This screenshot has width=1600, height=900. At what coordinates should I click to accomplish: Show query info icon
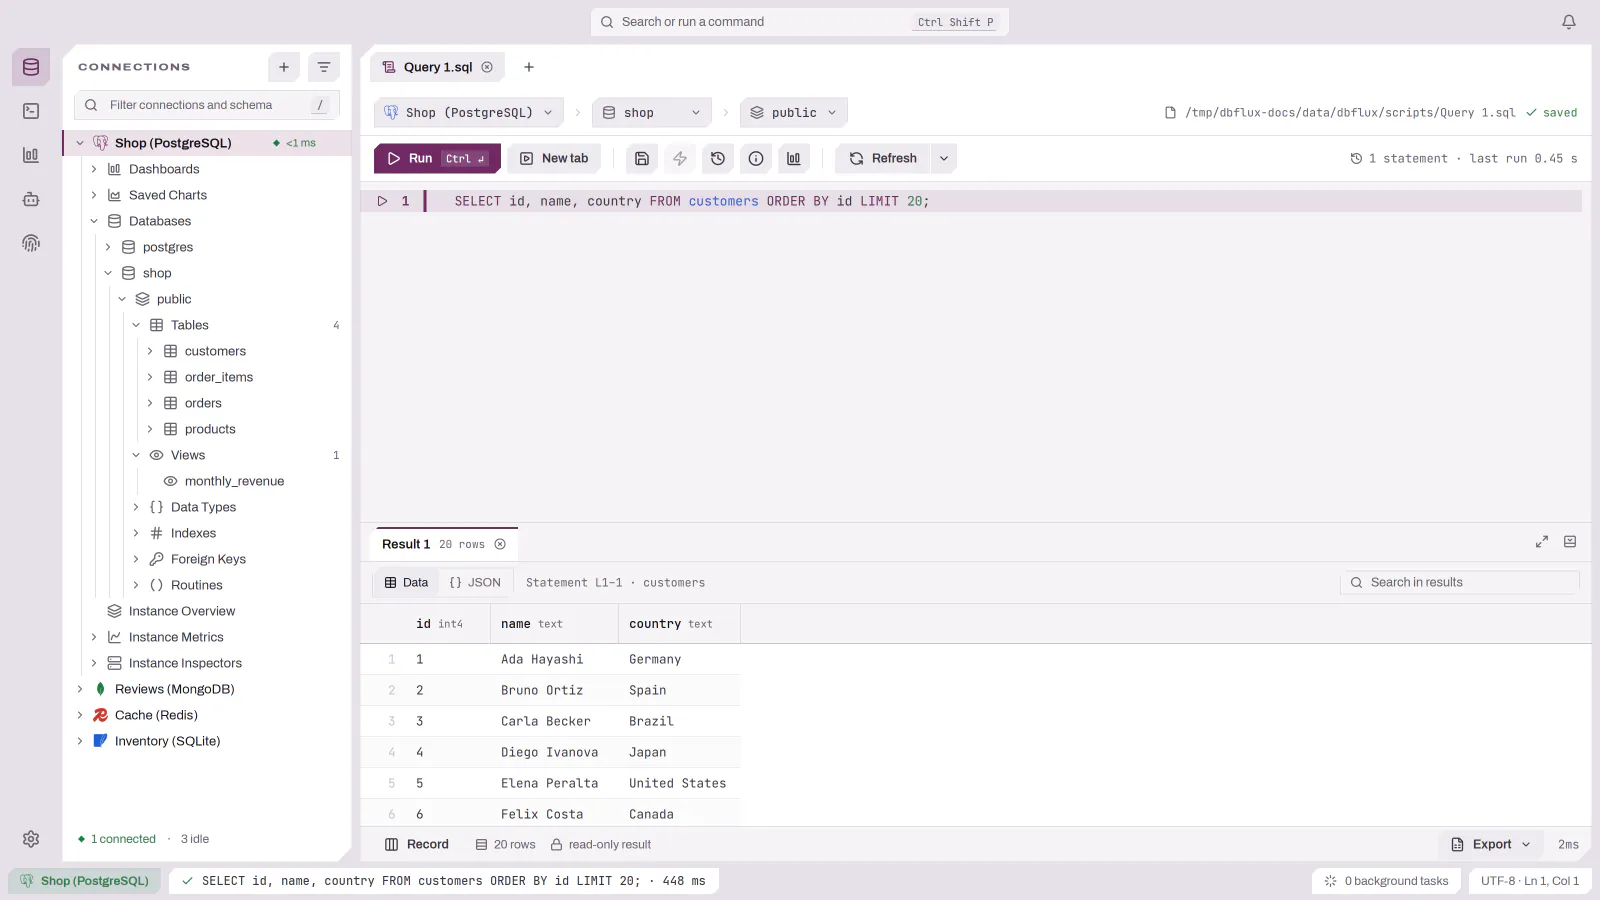(756, 158)
